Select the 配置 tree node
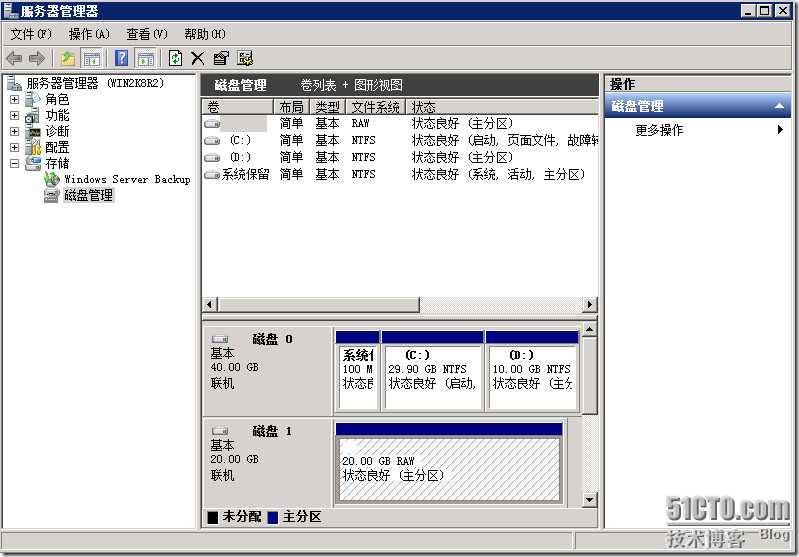The width and height of the screenshot is (799, 557). tap(57, 147)
